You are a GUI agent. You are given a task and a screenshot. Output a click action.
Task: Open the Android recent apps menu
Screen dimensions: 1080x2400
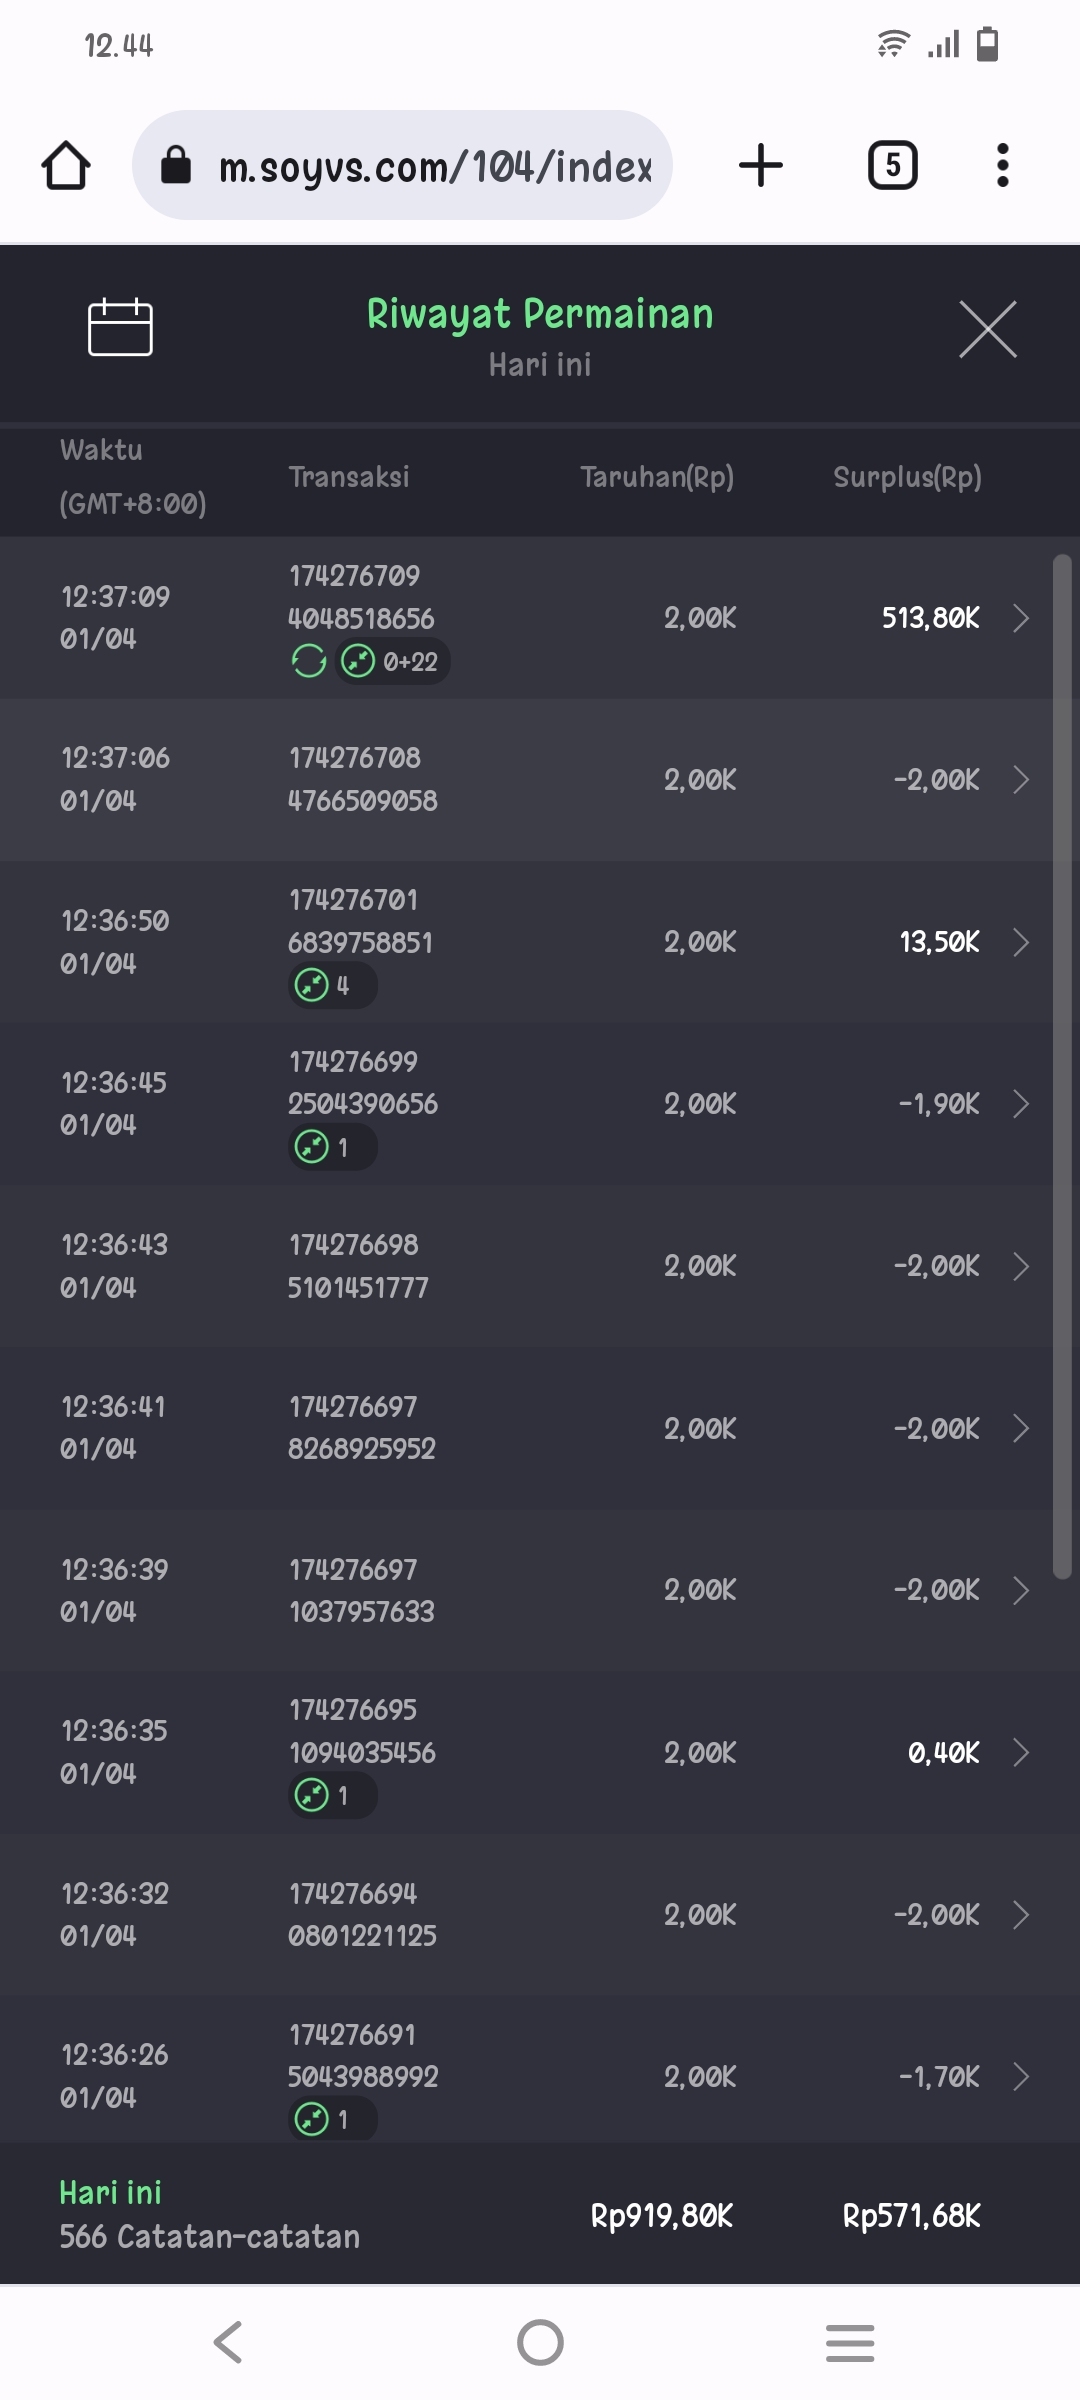pyautogui.click(x=850, y=2342)
